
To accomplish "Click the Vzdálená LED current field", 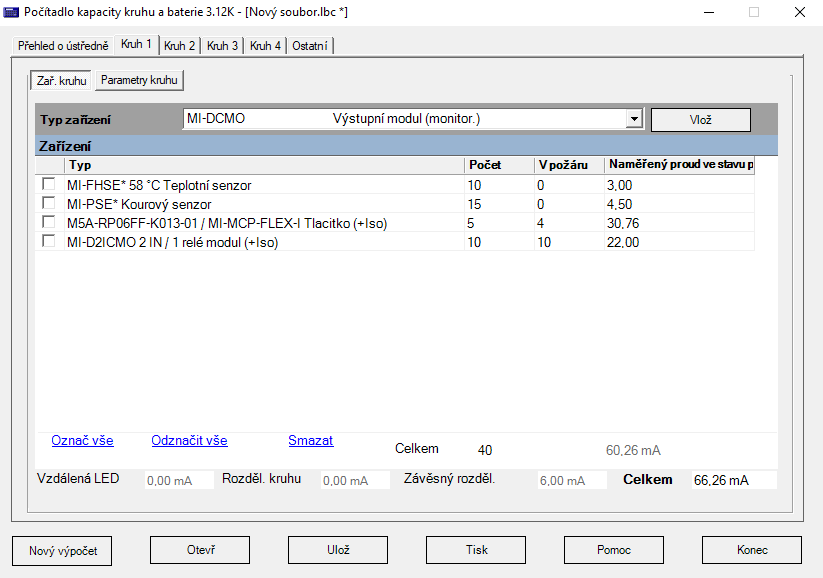I will coord(179,481).
